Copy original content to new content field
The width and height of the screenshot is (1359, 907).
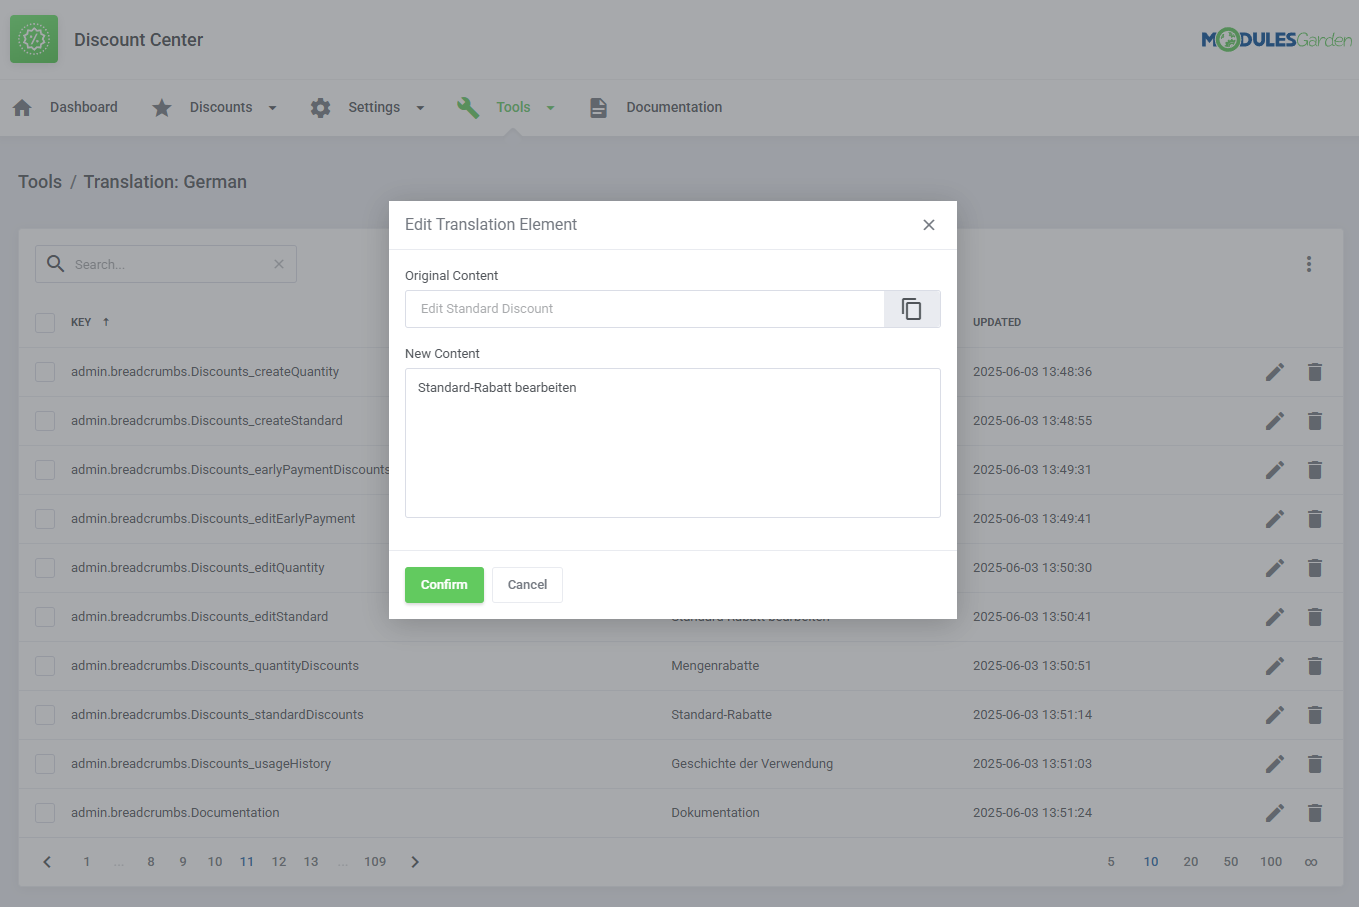[x=911, y=309]
